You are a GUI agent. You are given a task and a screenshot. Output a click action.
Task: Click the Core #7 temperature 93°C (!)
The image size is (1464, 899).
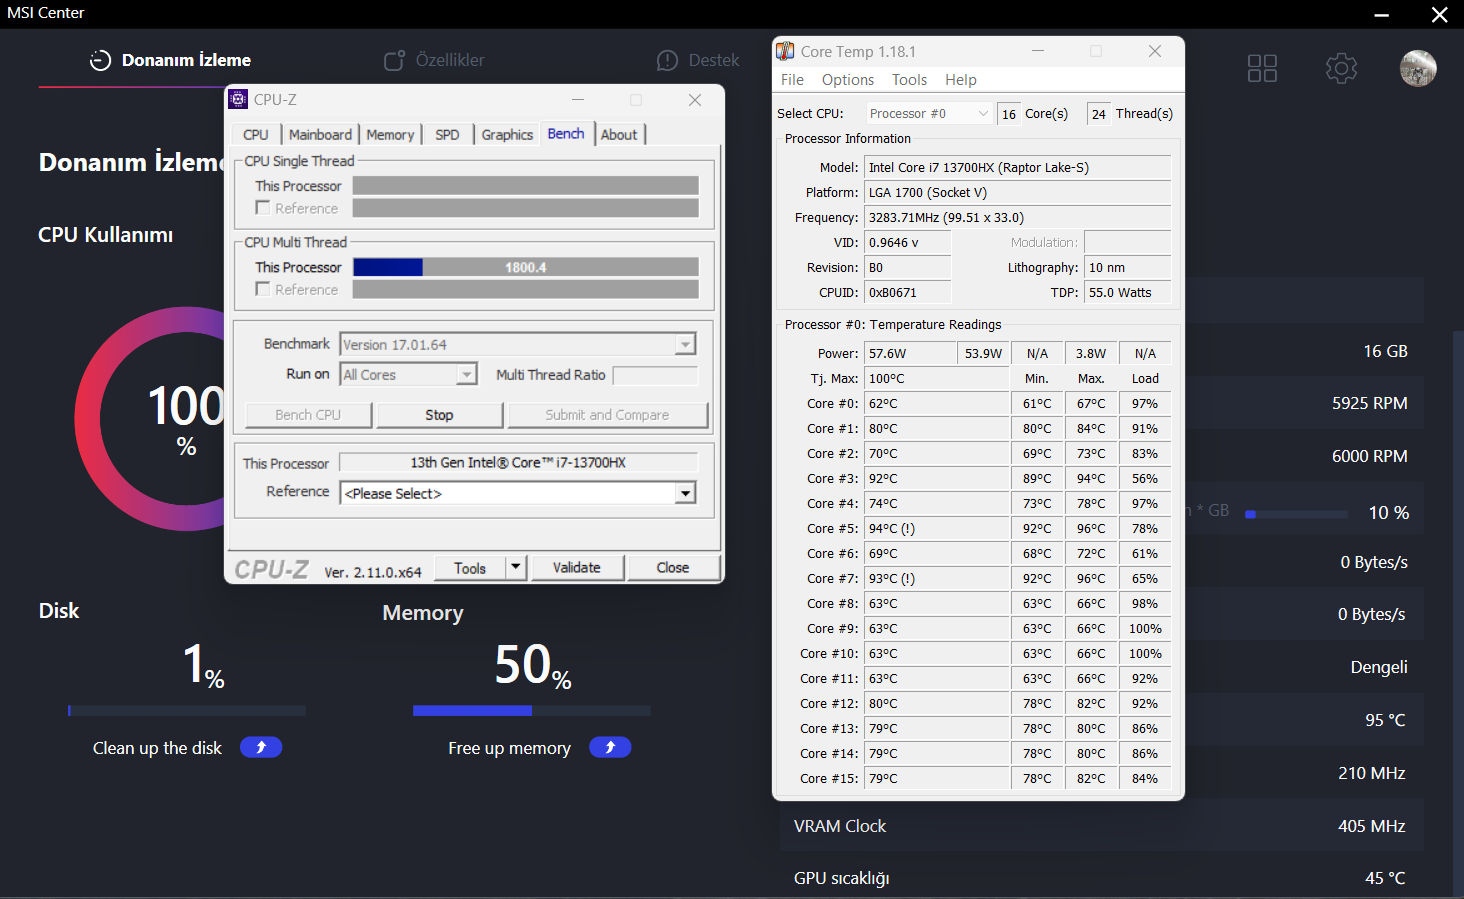(936, 578)
